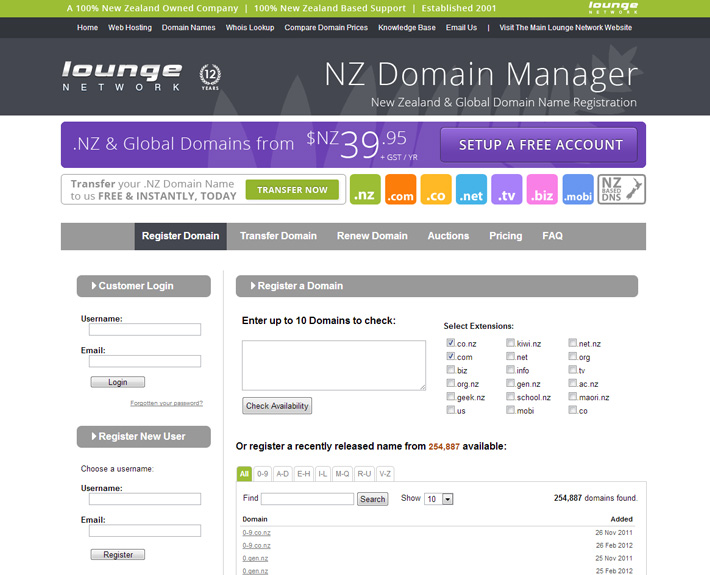Open Web Hosting in the top navigation
This screenshot has width=710, height=575.
(130, 28)
